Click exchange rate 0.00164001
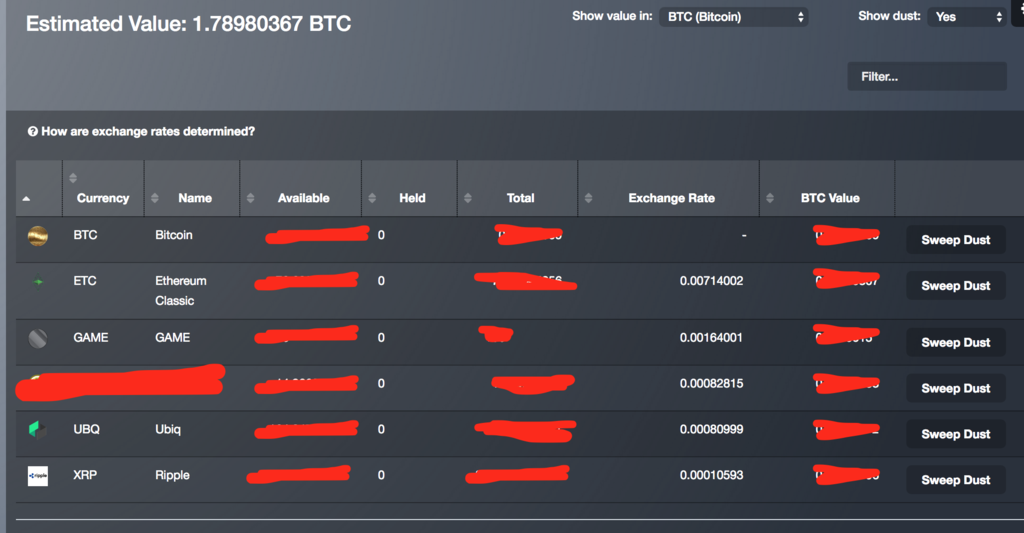The height and width of the screenshot is (533, 1024). pyautogui.click(x=711, y=337)
